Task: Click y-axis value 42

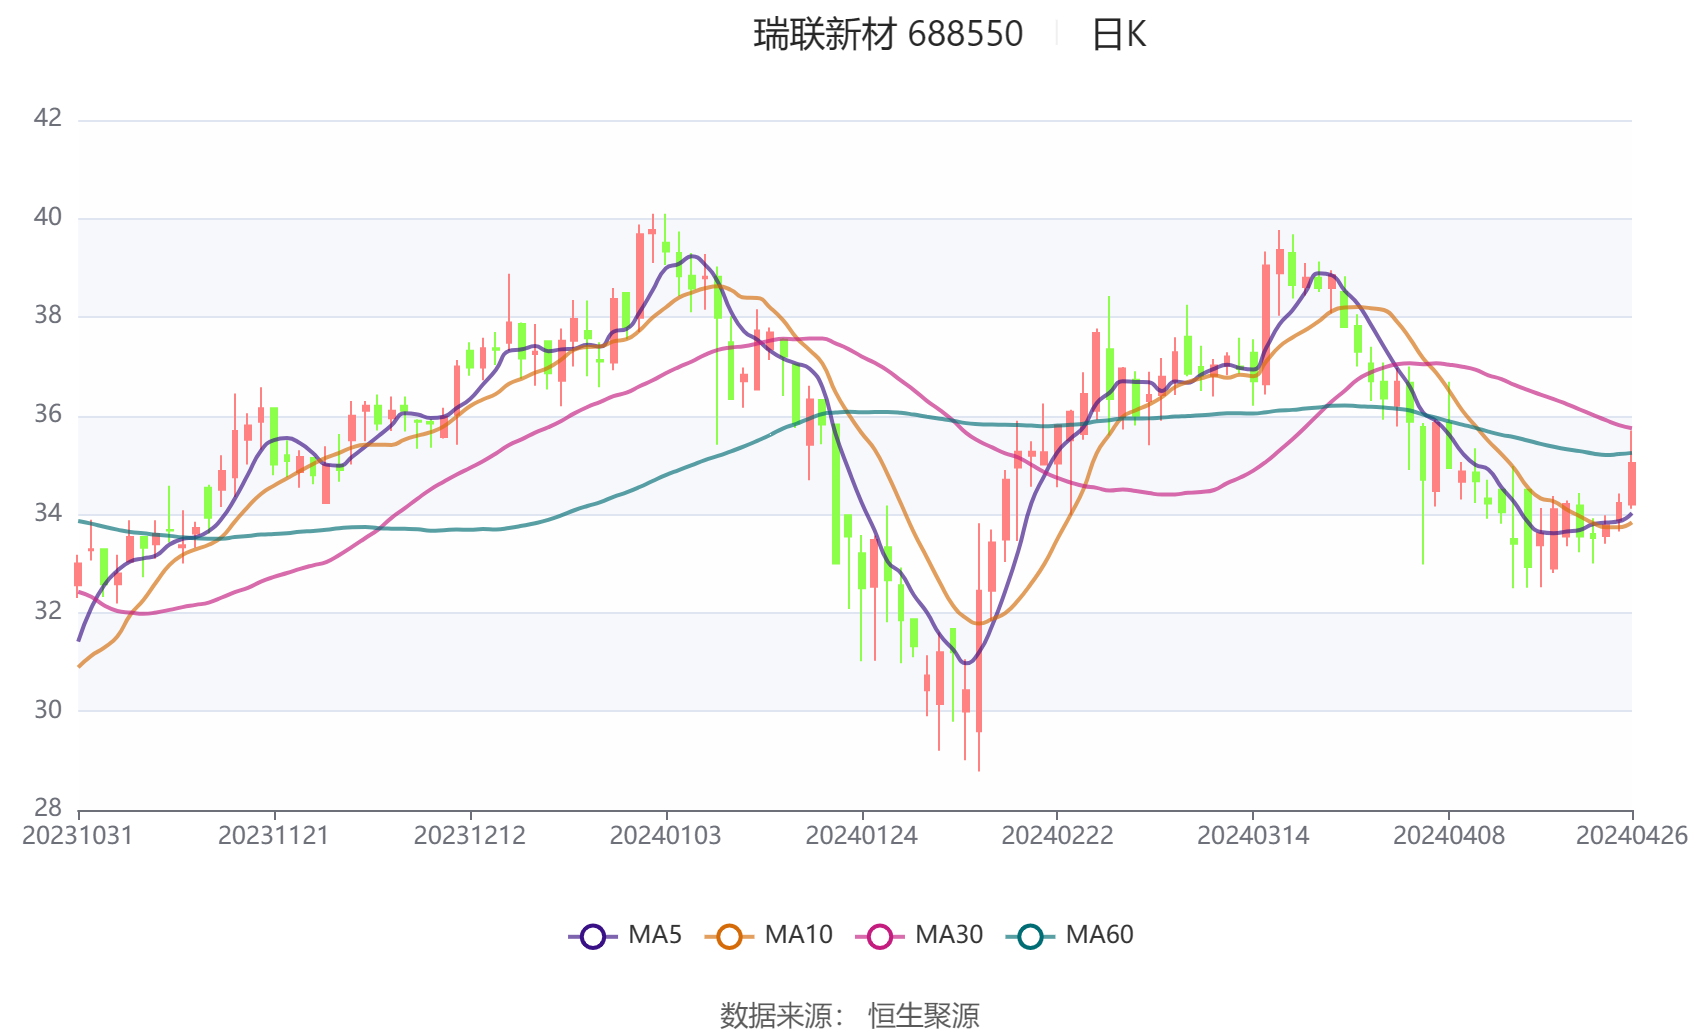Action: pos(48,118)
